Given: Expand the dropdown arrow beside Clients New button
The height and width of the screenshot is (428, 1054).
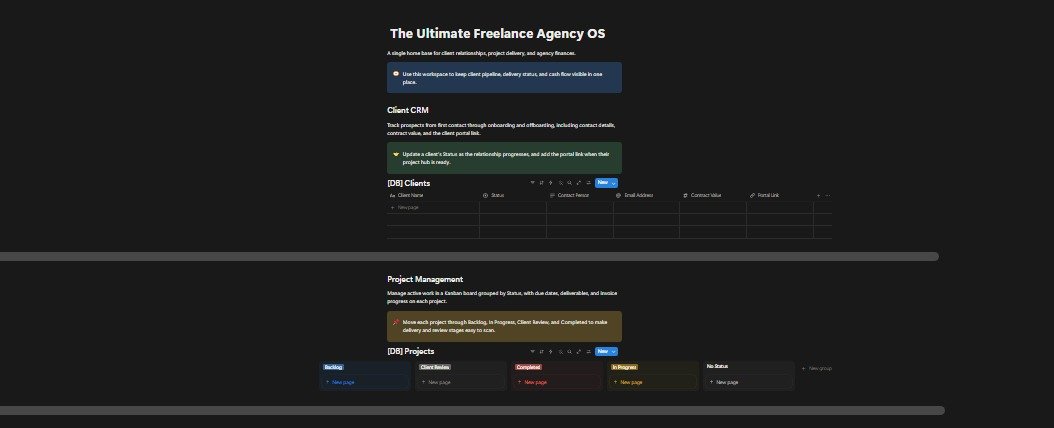Looking at the screenshot, I should pos(614,183).
